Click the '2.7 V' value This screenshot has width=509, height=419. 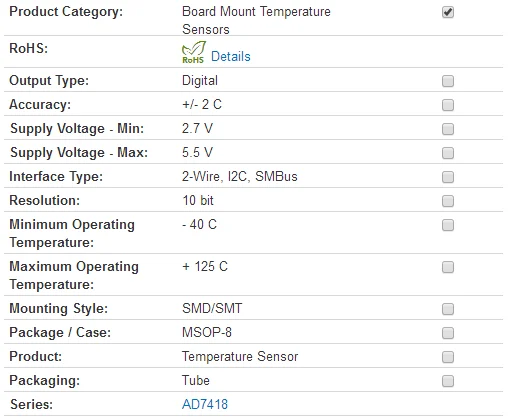[197, 129]
